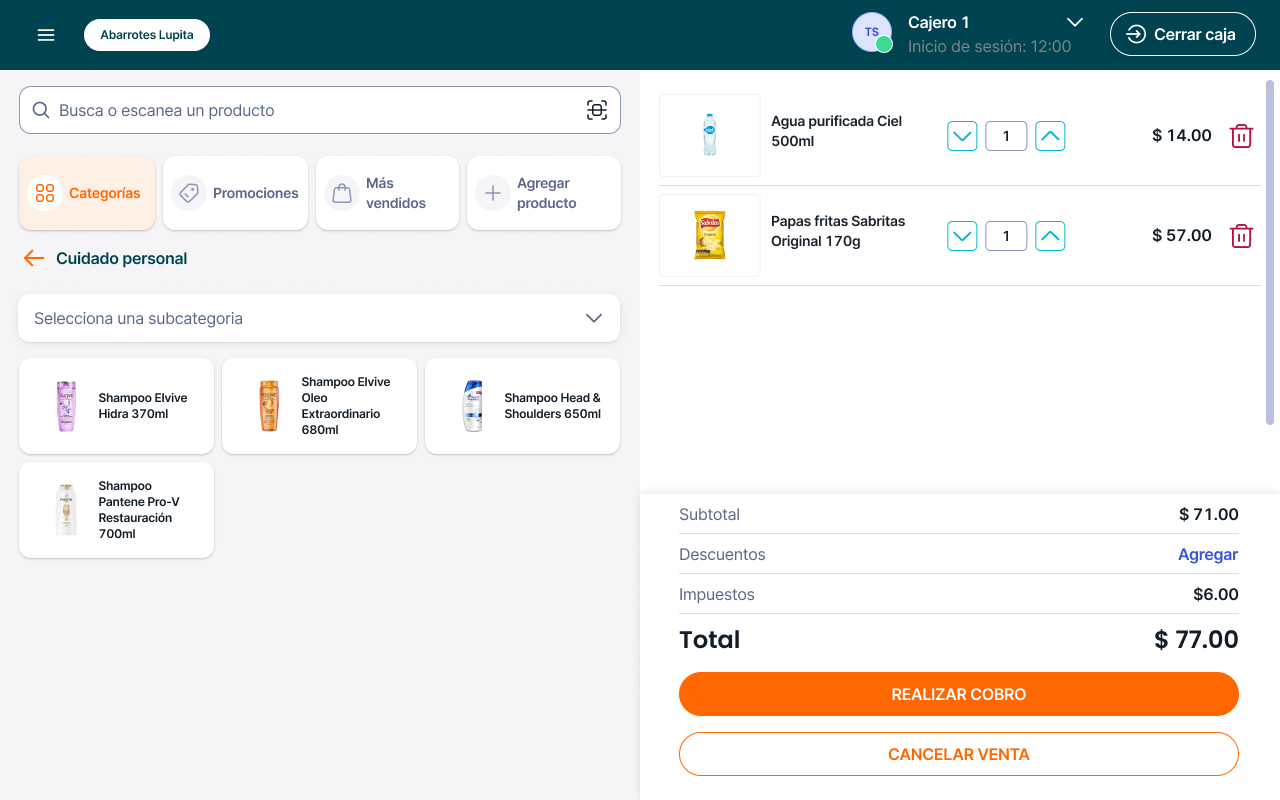Remove Papas fritas Sabritas from cart
Image resolution: width=1280 pixels, height=800 pixels.
[x=1241, y=236]
